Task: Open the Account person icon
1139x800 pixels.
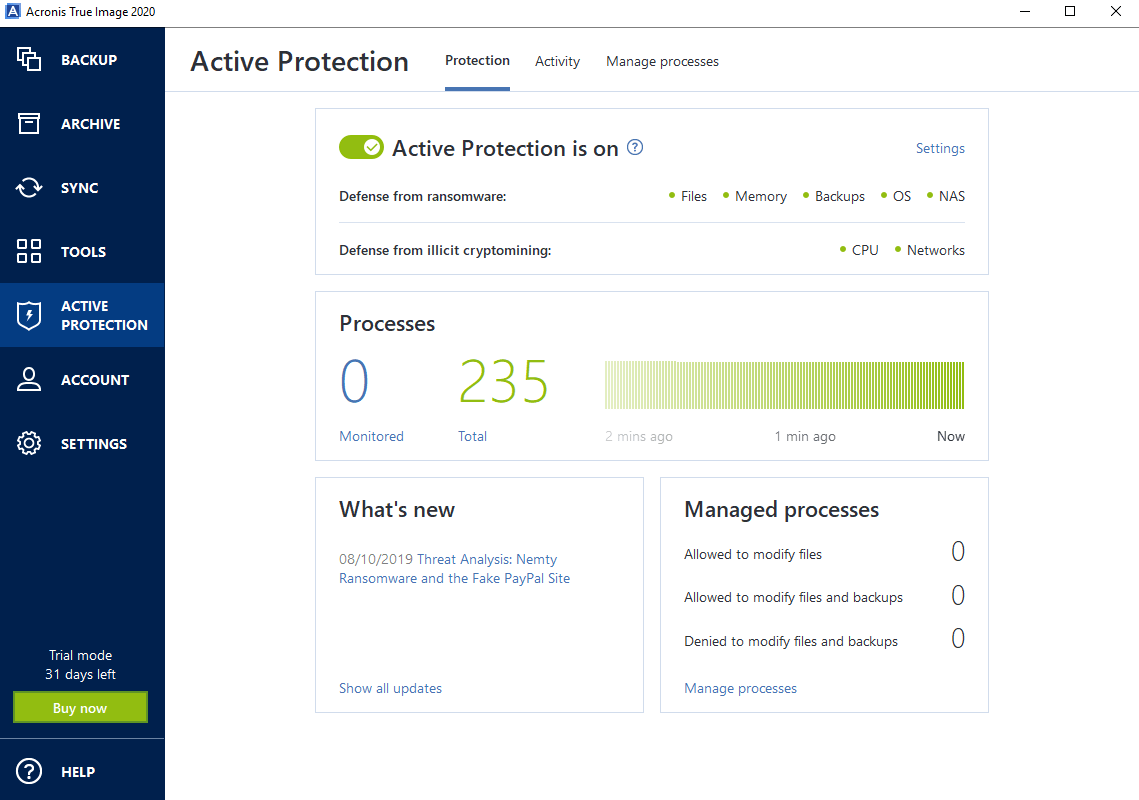Action: [x=29, y=379]
